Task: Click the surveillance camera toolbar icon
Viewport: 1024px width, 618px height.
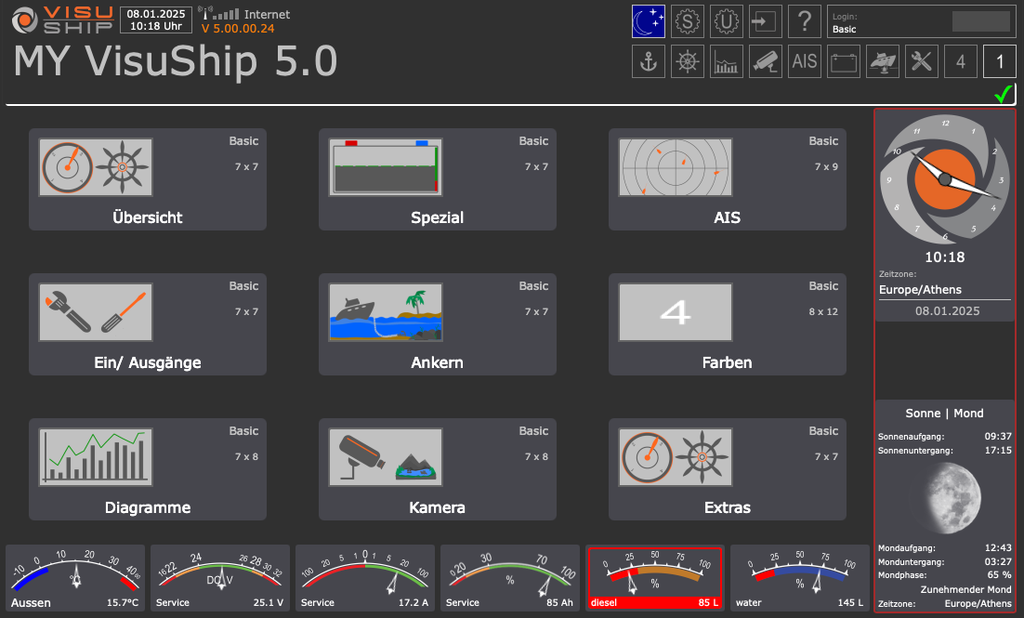Action: click(765, 61)
